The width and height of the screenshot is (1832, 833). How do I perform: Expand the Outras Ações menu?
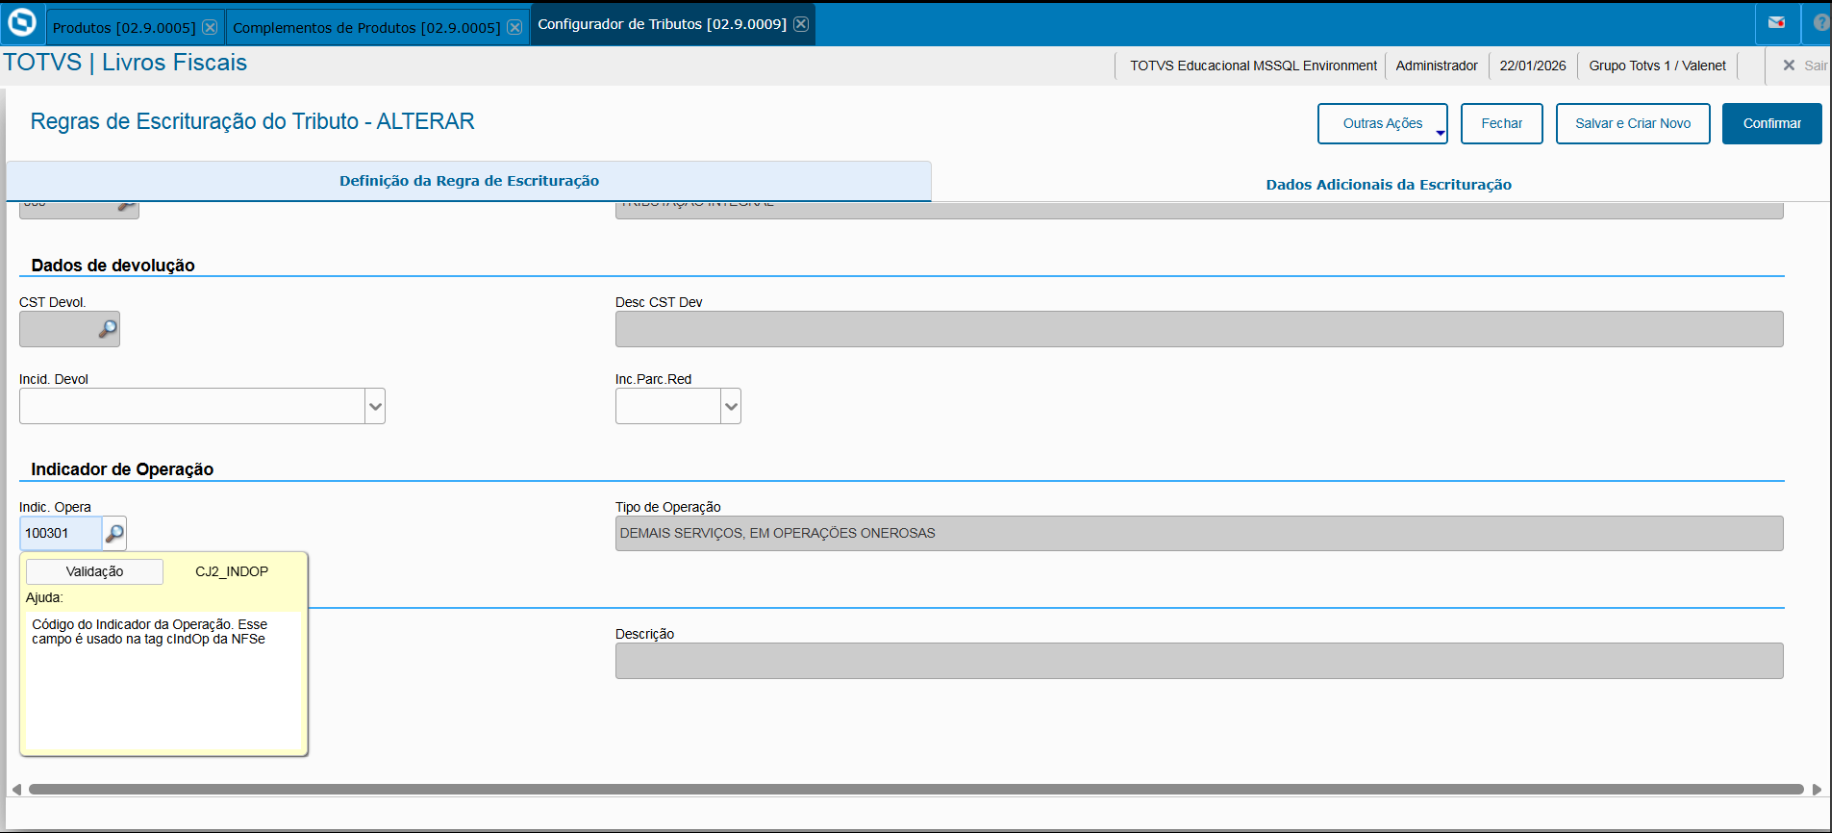point(1382,124)
